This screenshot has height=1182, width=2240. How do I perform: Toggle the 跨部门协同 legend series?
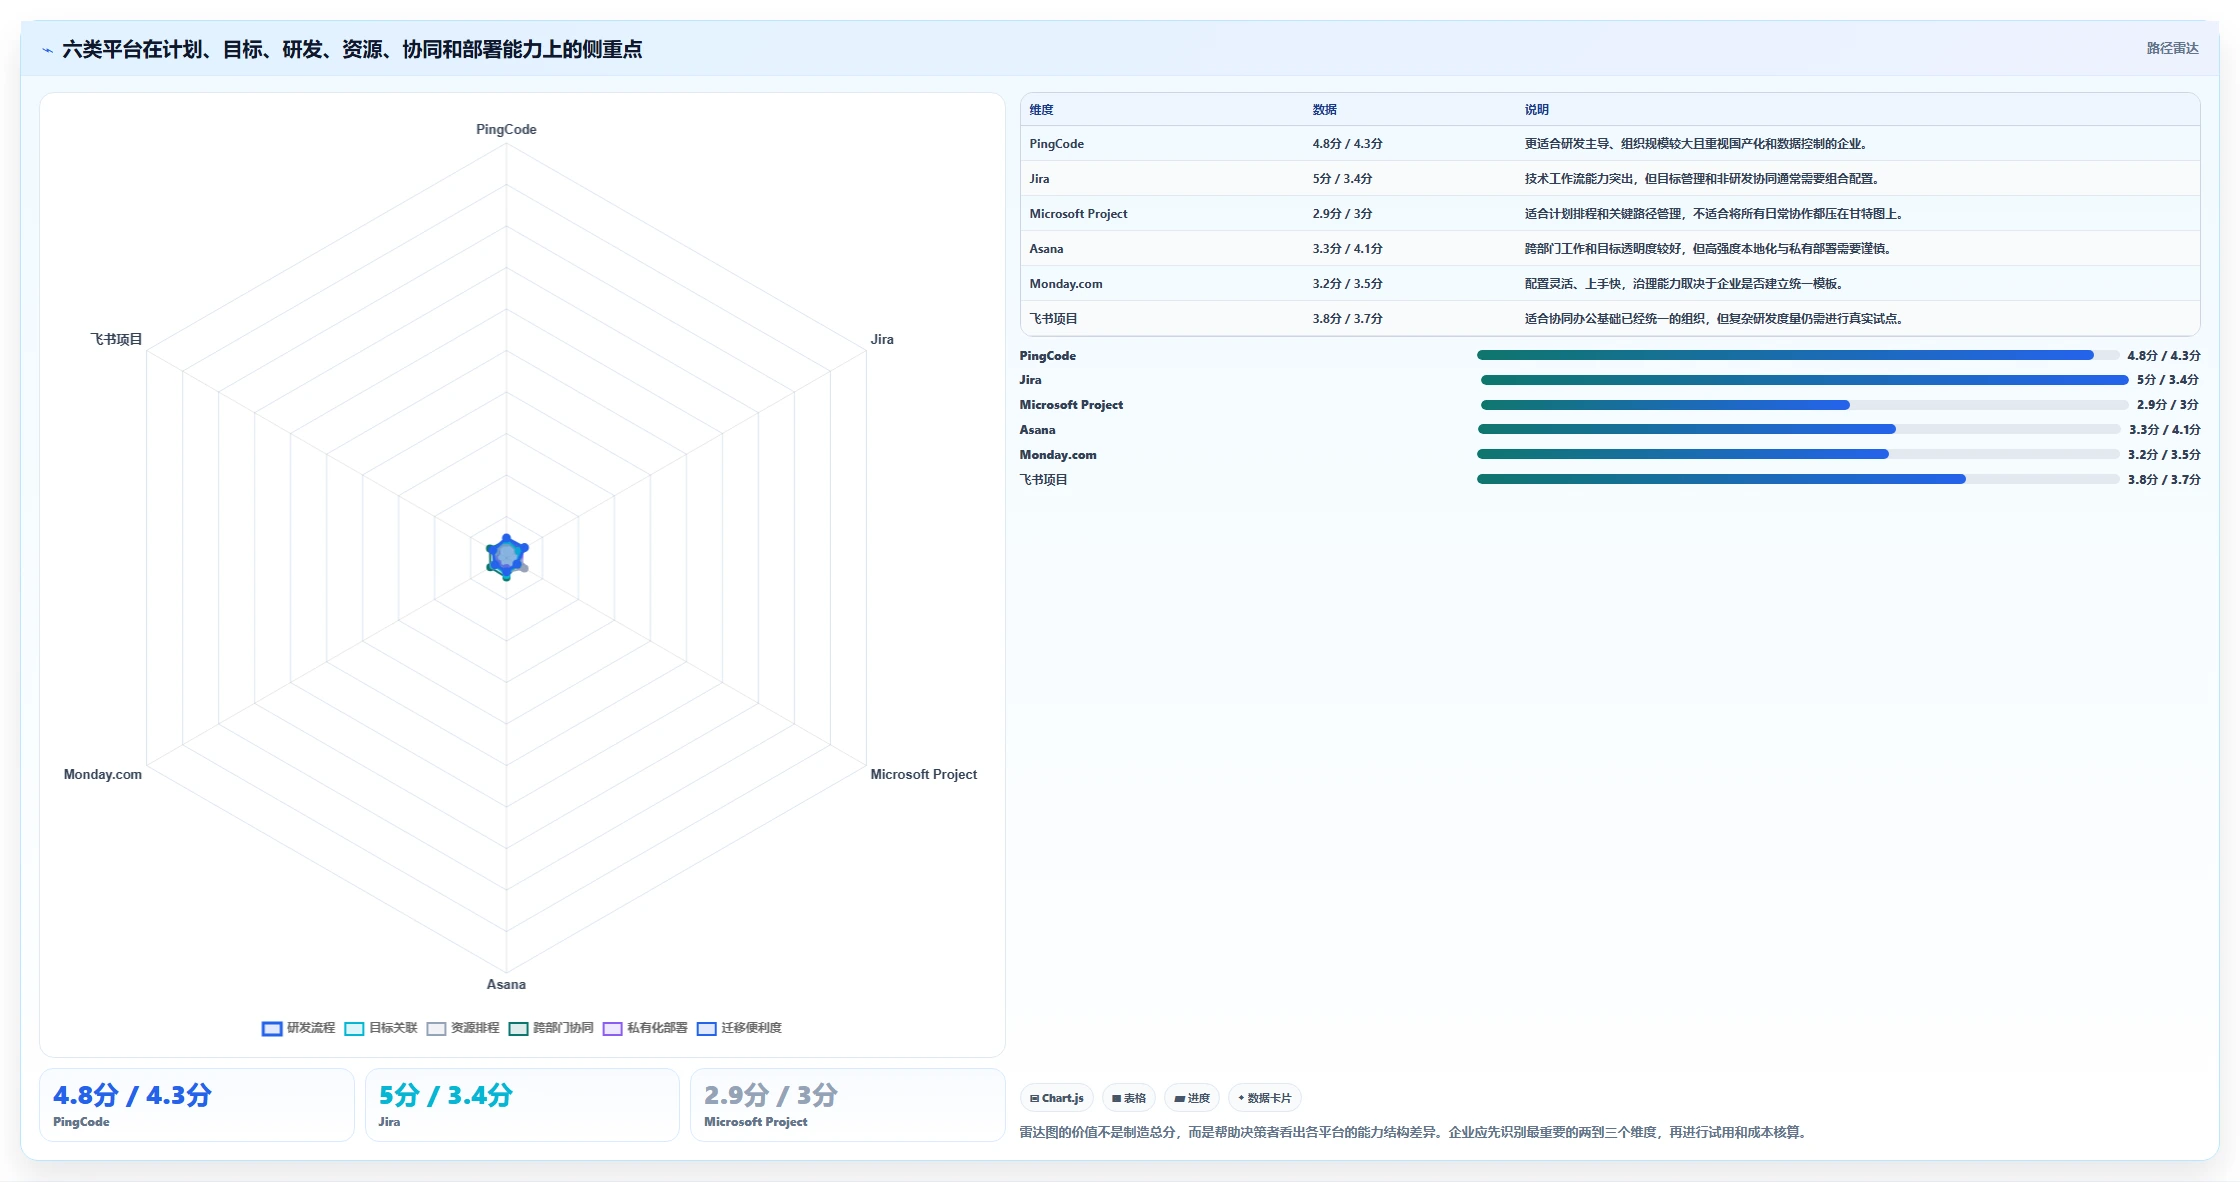[x=550, y=1028]
